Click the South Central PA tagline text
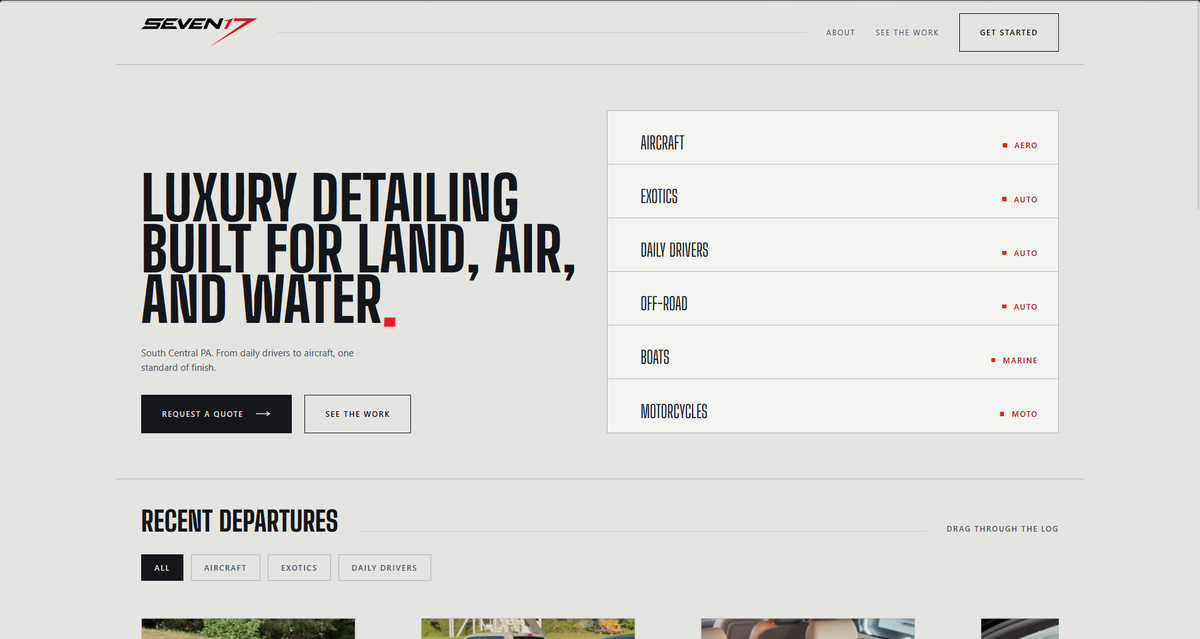 click(247, 360)
